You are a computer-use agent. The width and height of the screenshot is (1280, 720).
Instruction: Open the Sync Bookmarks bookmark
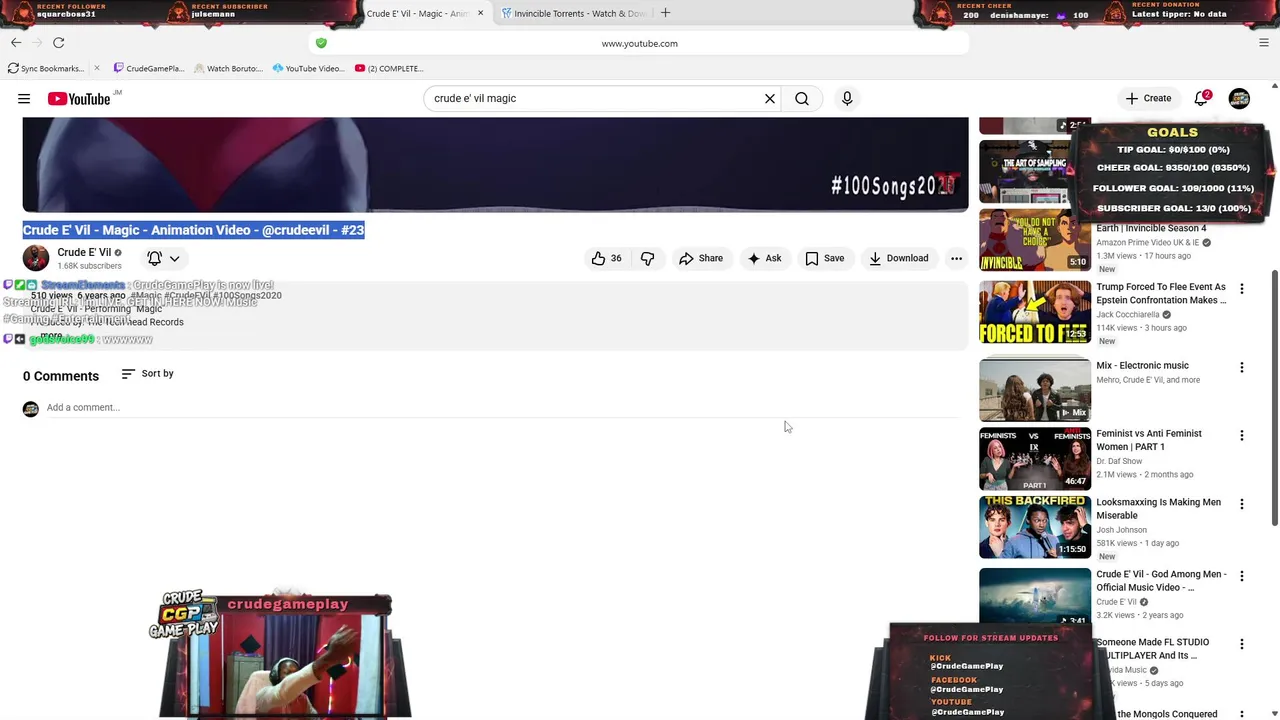point(46,68)
